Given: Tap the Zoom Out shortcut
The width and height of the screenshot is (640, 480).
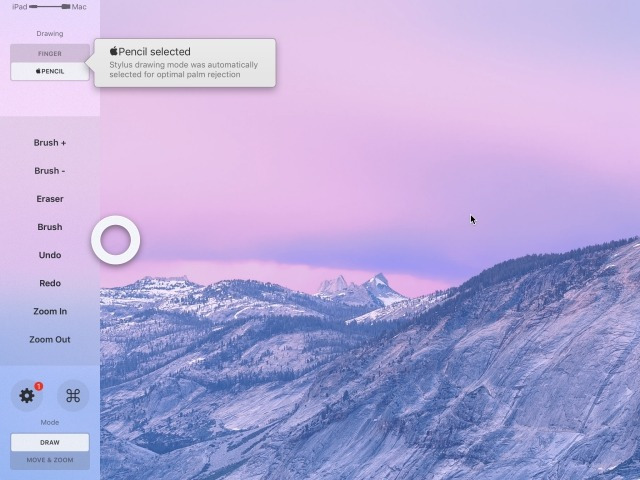Looking at the screenshot, I should 50,340.
